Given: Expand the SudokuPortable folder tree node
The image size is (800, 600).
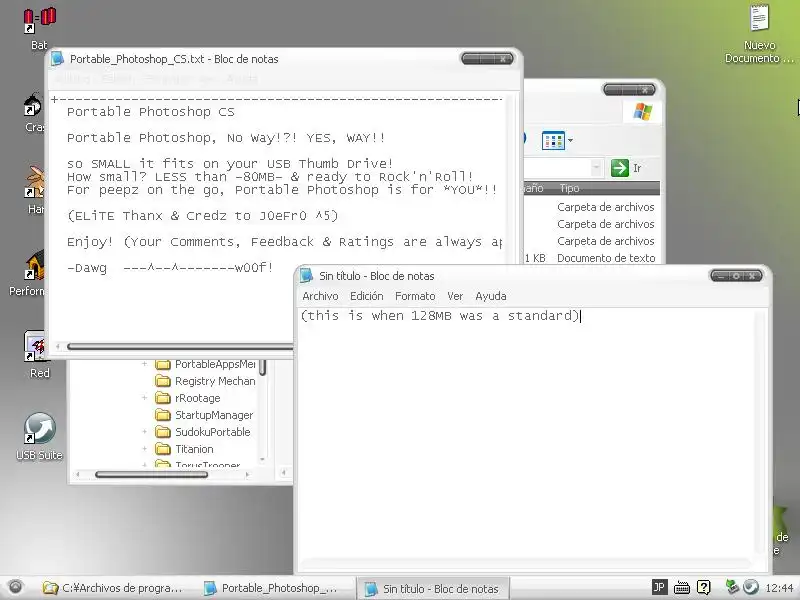Looking at the screenshot, I should coord(144,432).
